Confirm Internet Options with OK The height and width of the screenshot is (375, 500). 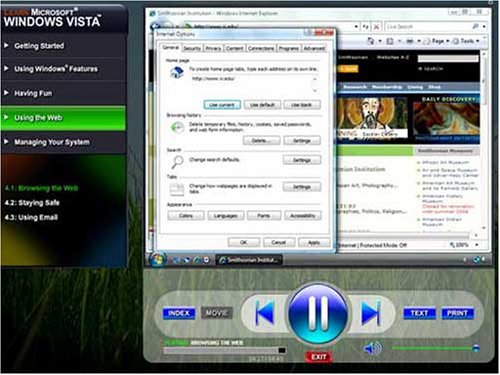(244, 242)
